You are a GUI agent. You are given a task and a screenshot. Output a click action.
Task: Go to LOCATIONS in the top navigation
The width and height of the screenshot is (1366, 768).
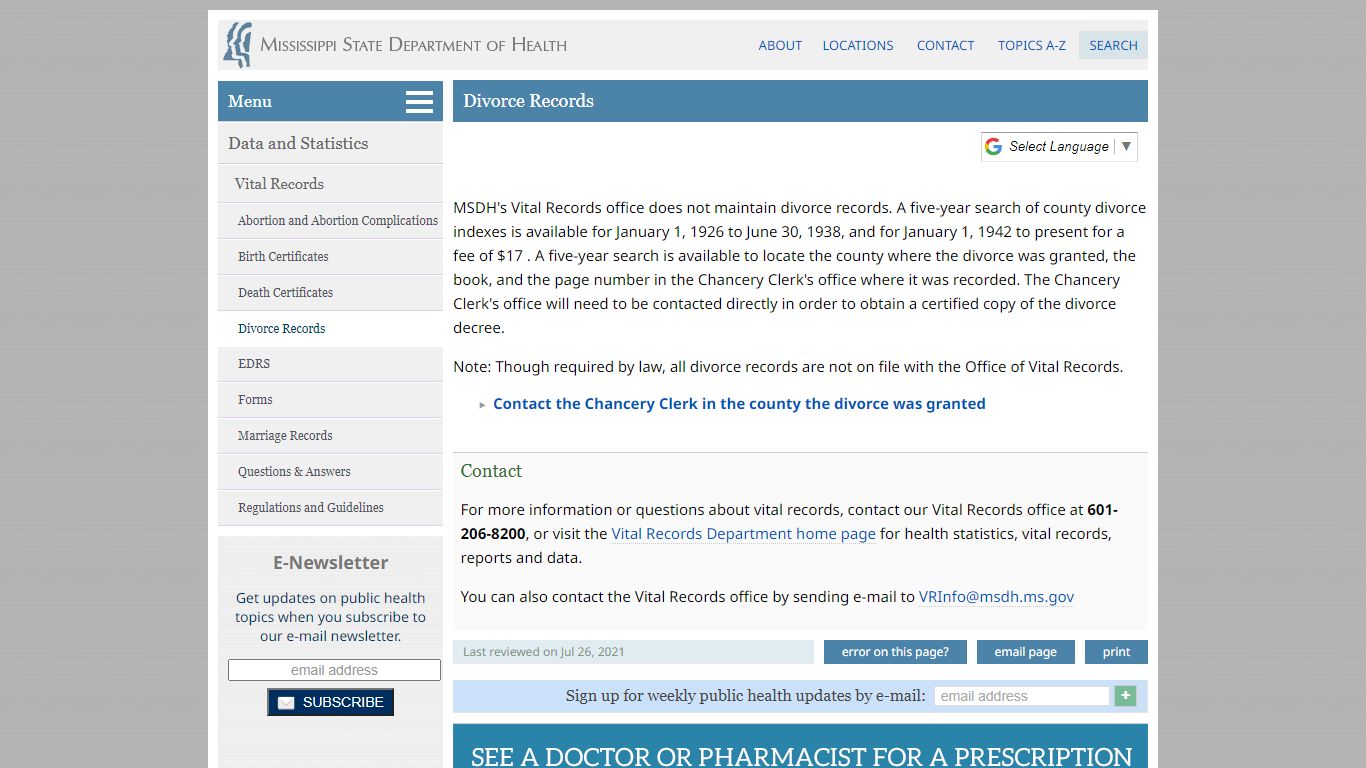pos(858,45)
